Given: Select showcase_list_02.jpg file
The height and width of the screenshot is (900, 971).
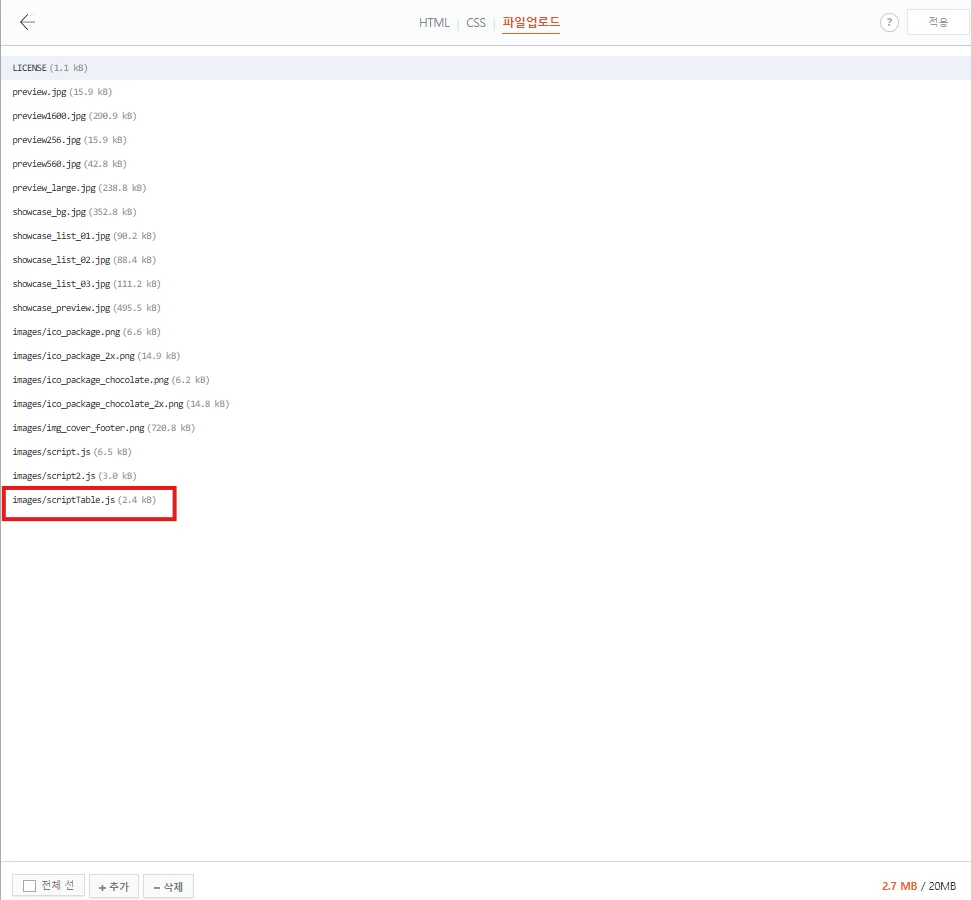Looking at the screenshot, I should pyautogui.click(x=84, y=260).
